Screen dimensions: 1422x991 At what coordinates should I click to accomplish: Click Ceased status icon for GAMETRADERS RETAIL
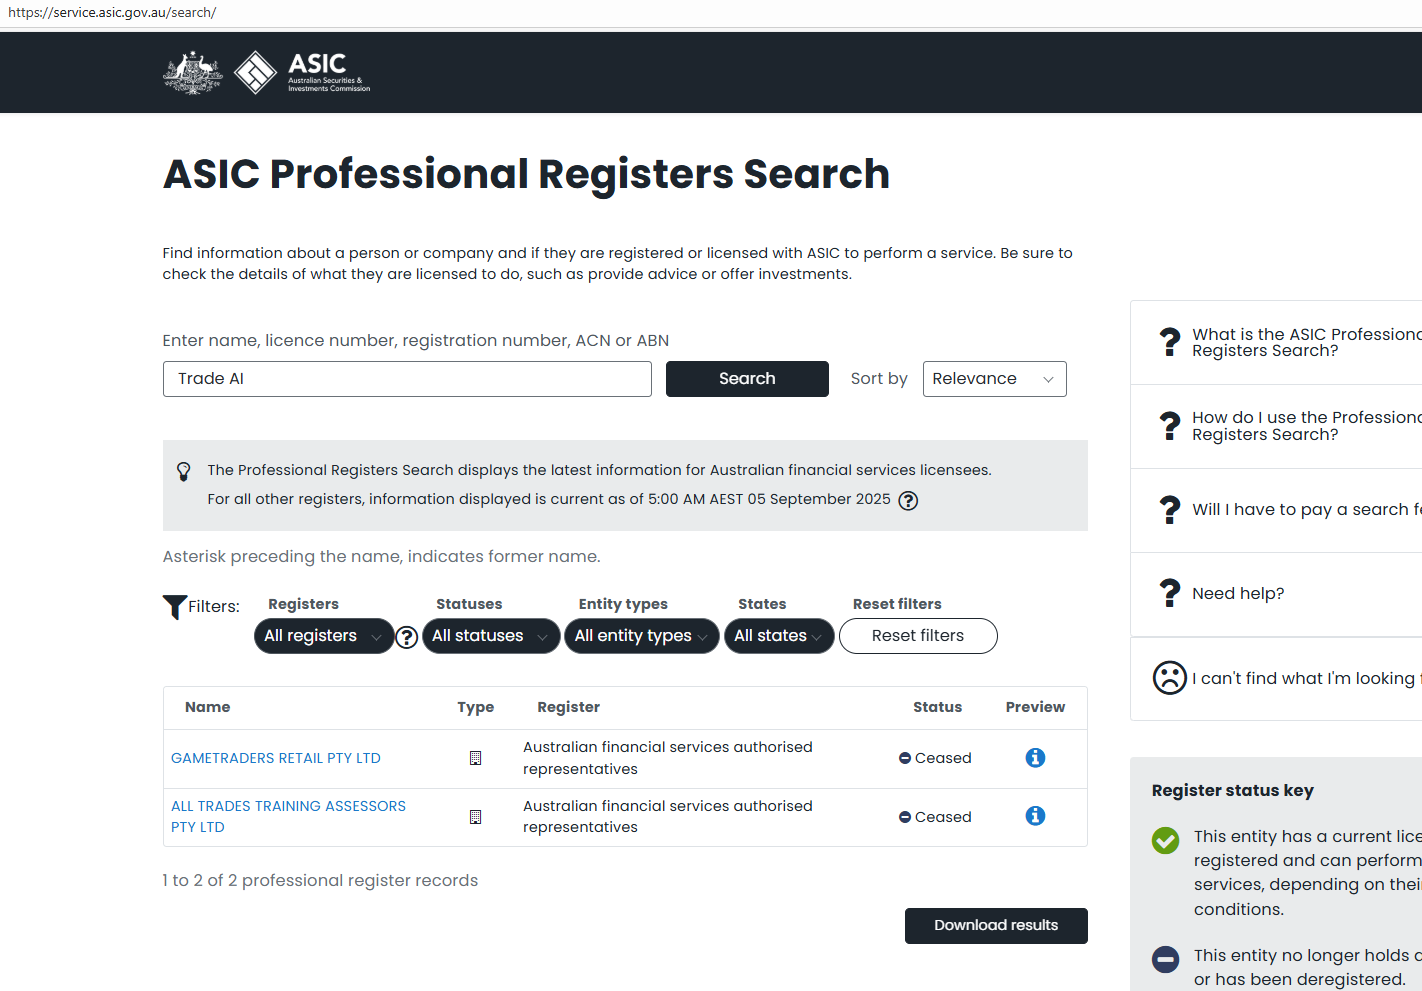[x=905, y=758]
